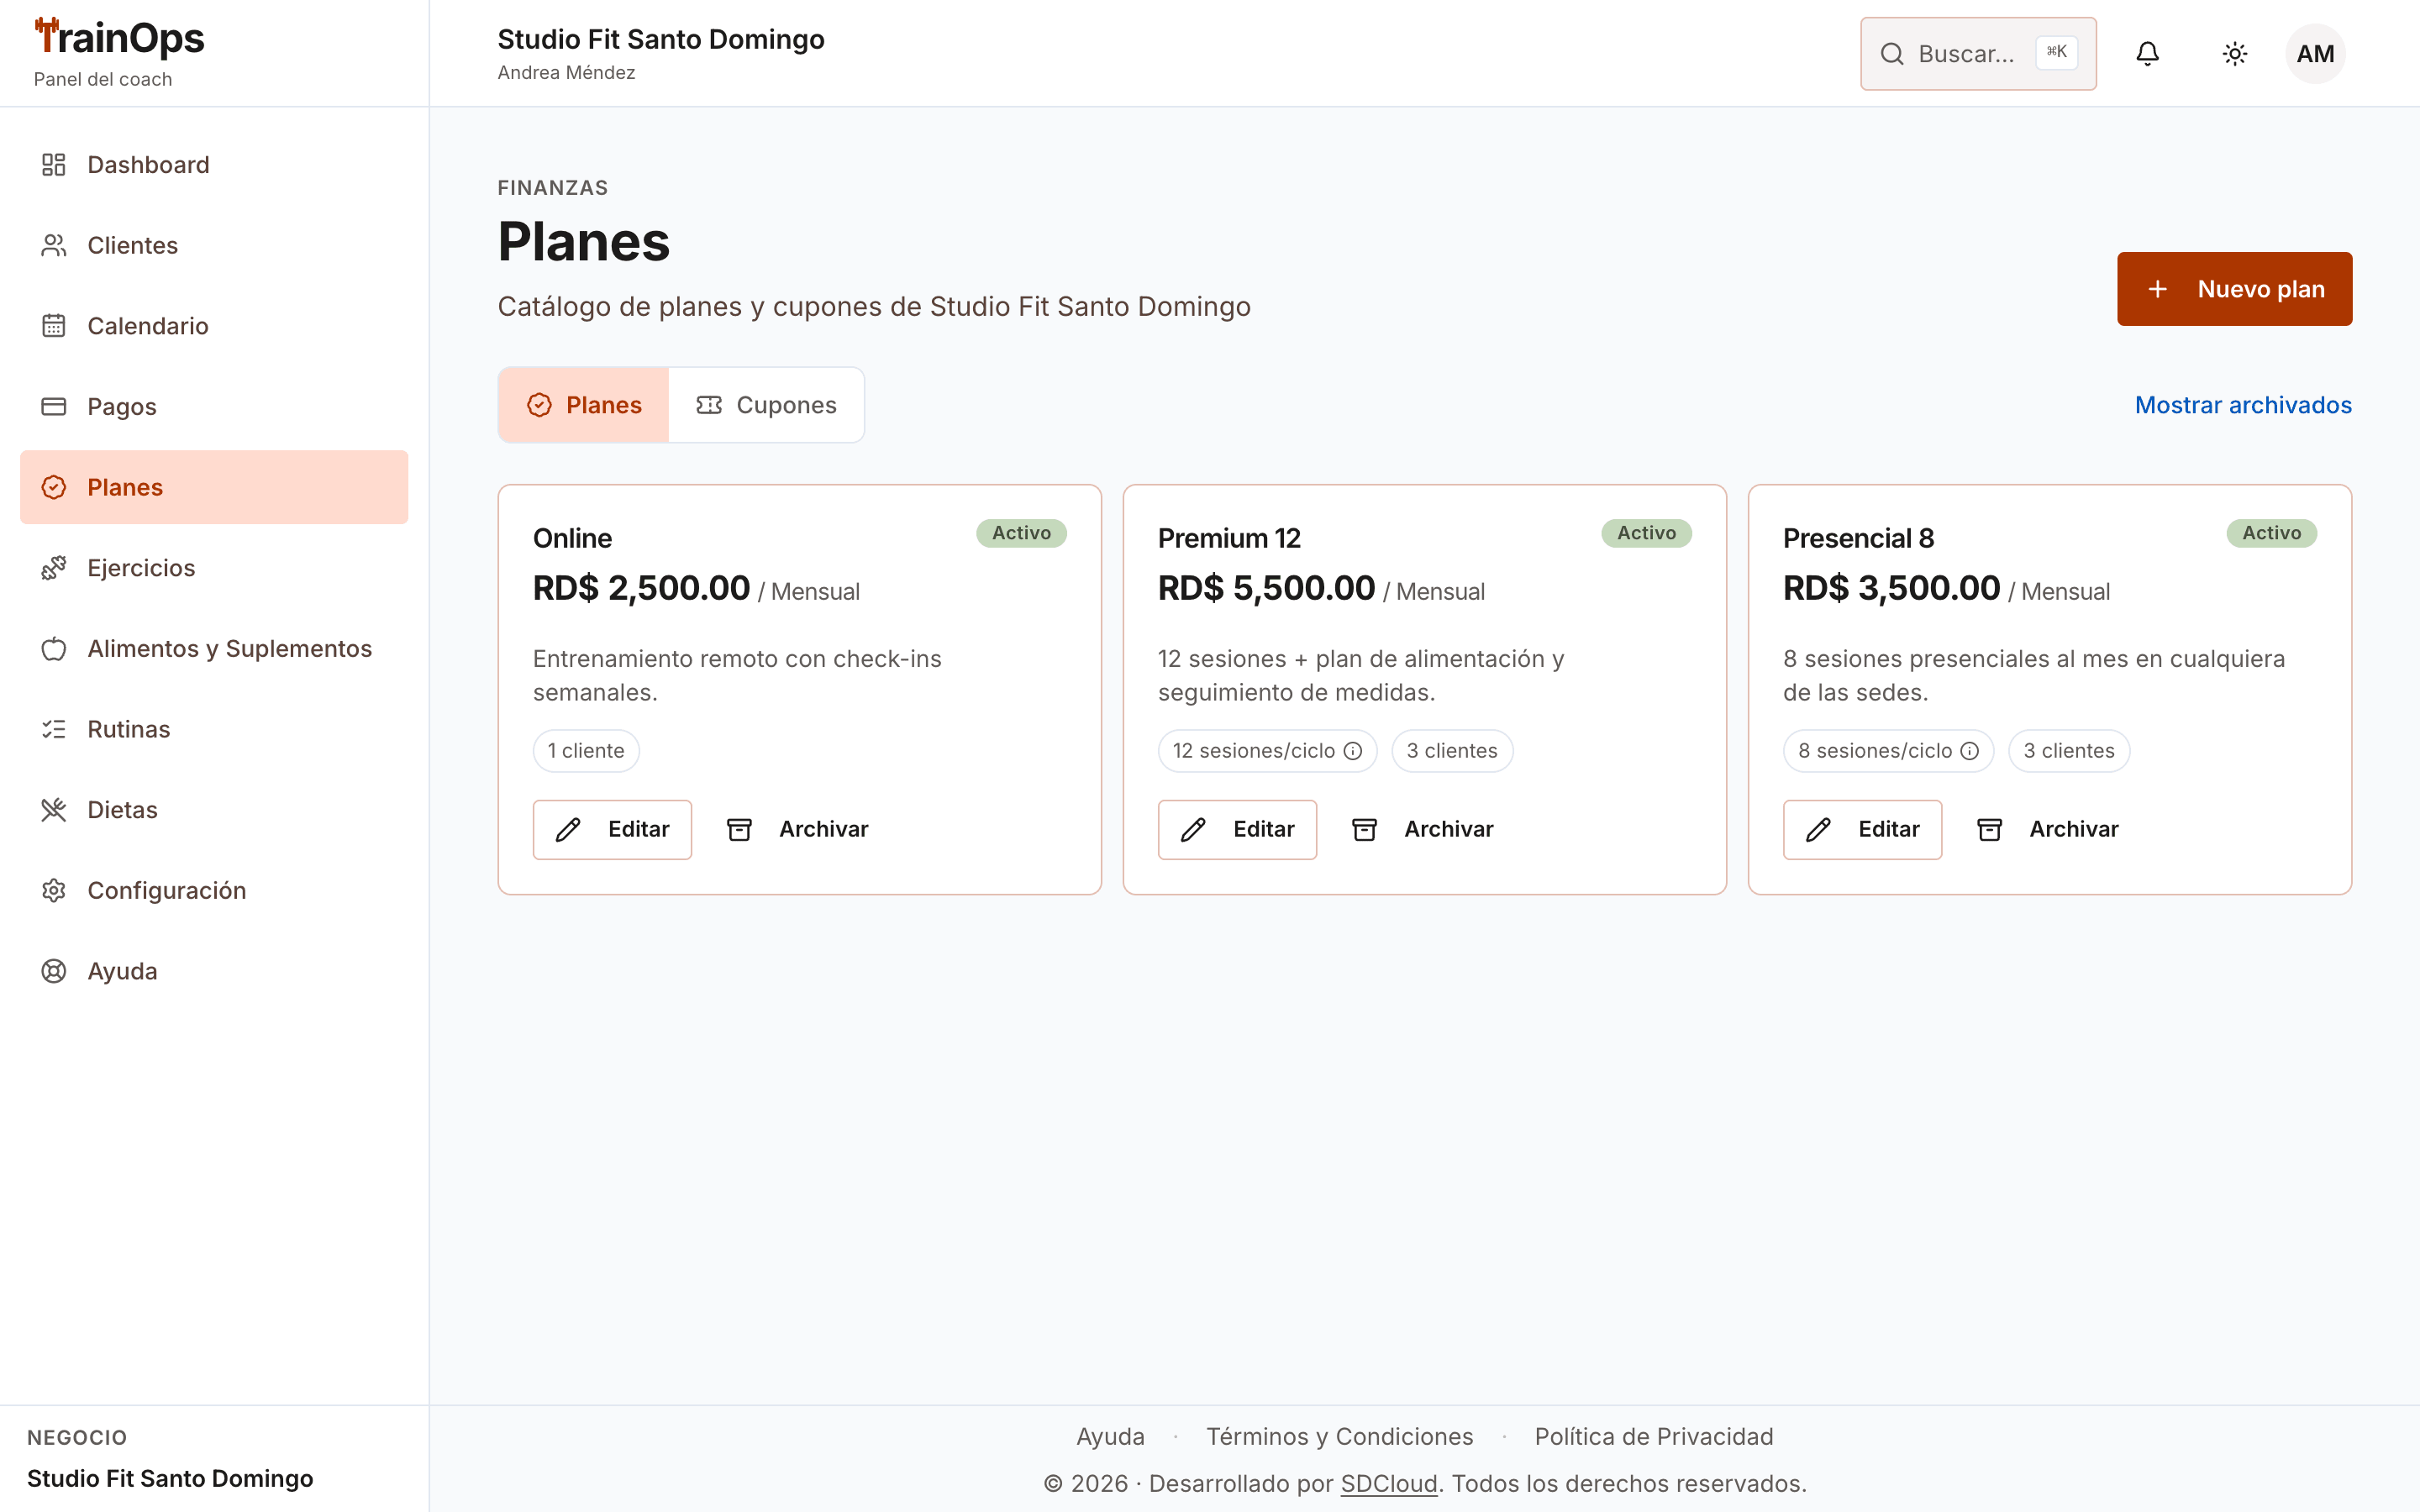Open Calendario in sidebar
This screenshot has width=2420, height=1512.
(x=214, y=326)
